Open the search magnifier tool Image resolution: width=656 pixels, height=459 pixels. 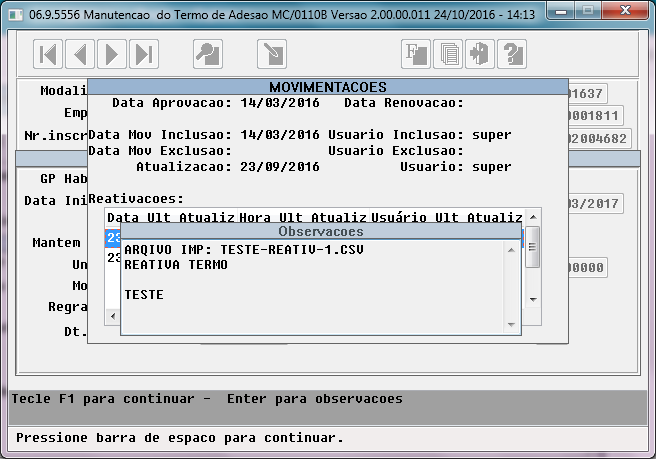point(208,54)
